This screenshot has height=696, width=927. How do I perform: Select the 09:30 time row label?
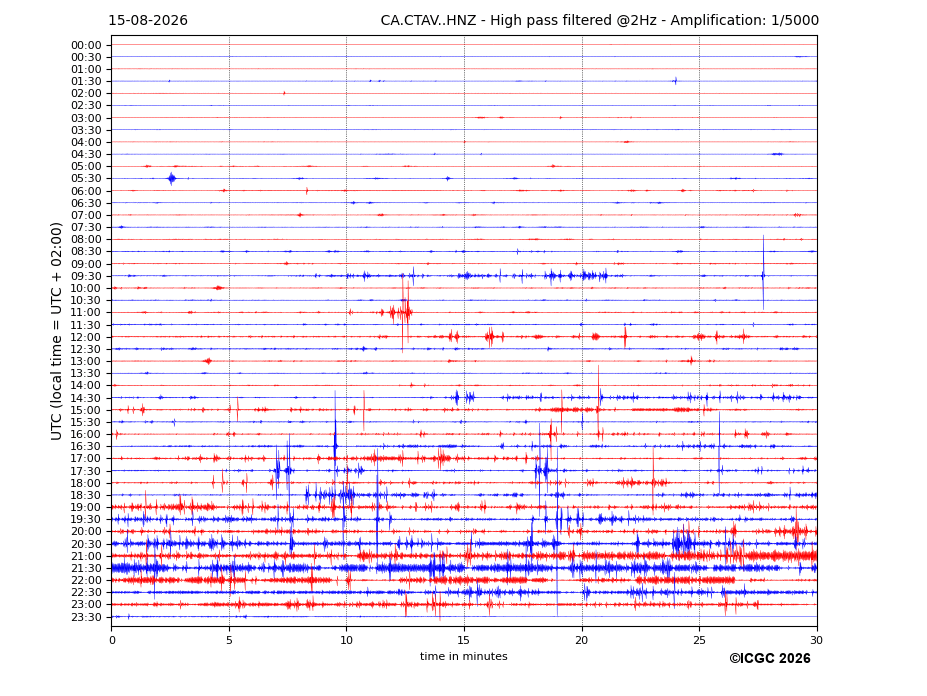pyautogui.click(x=86, y=276)
